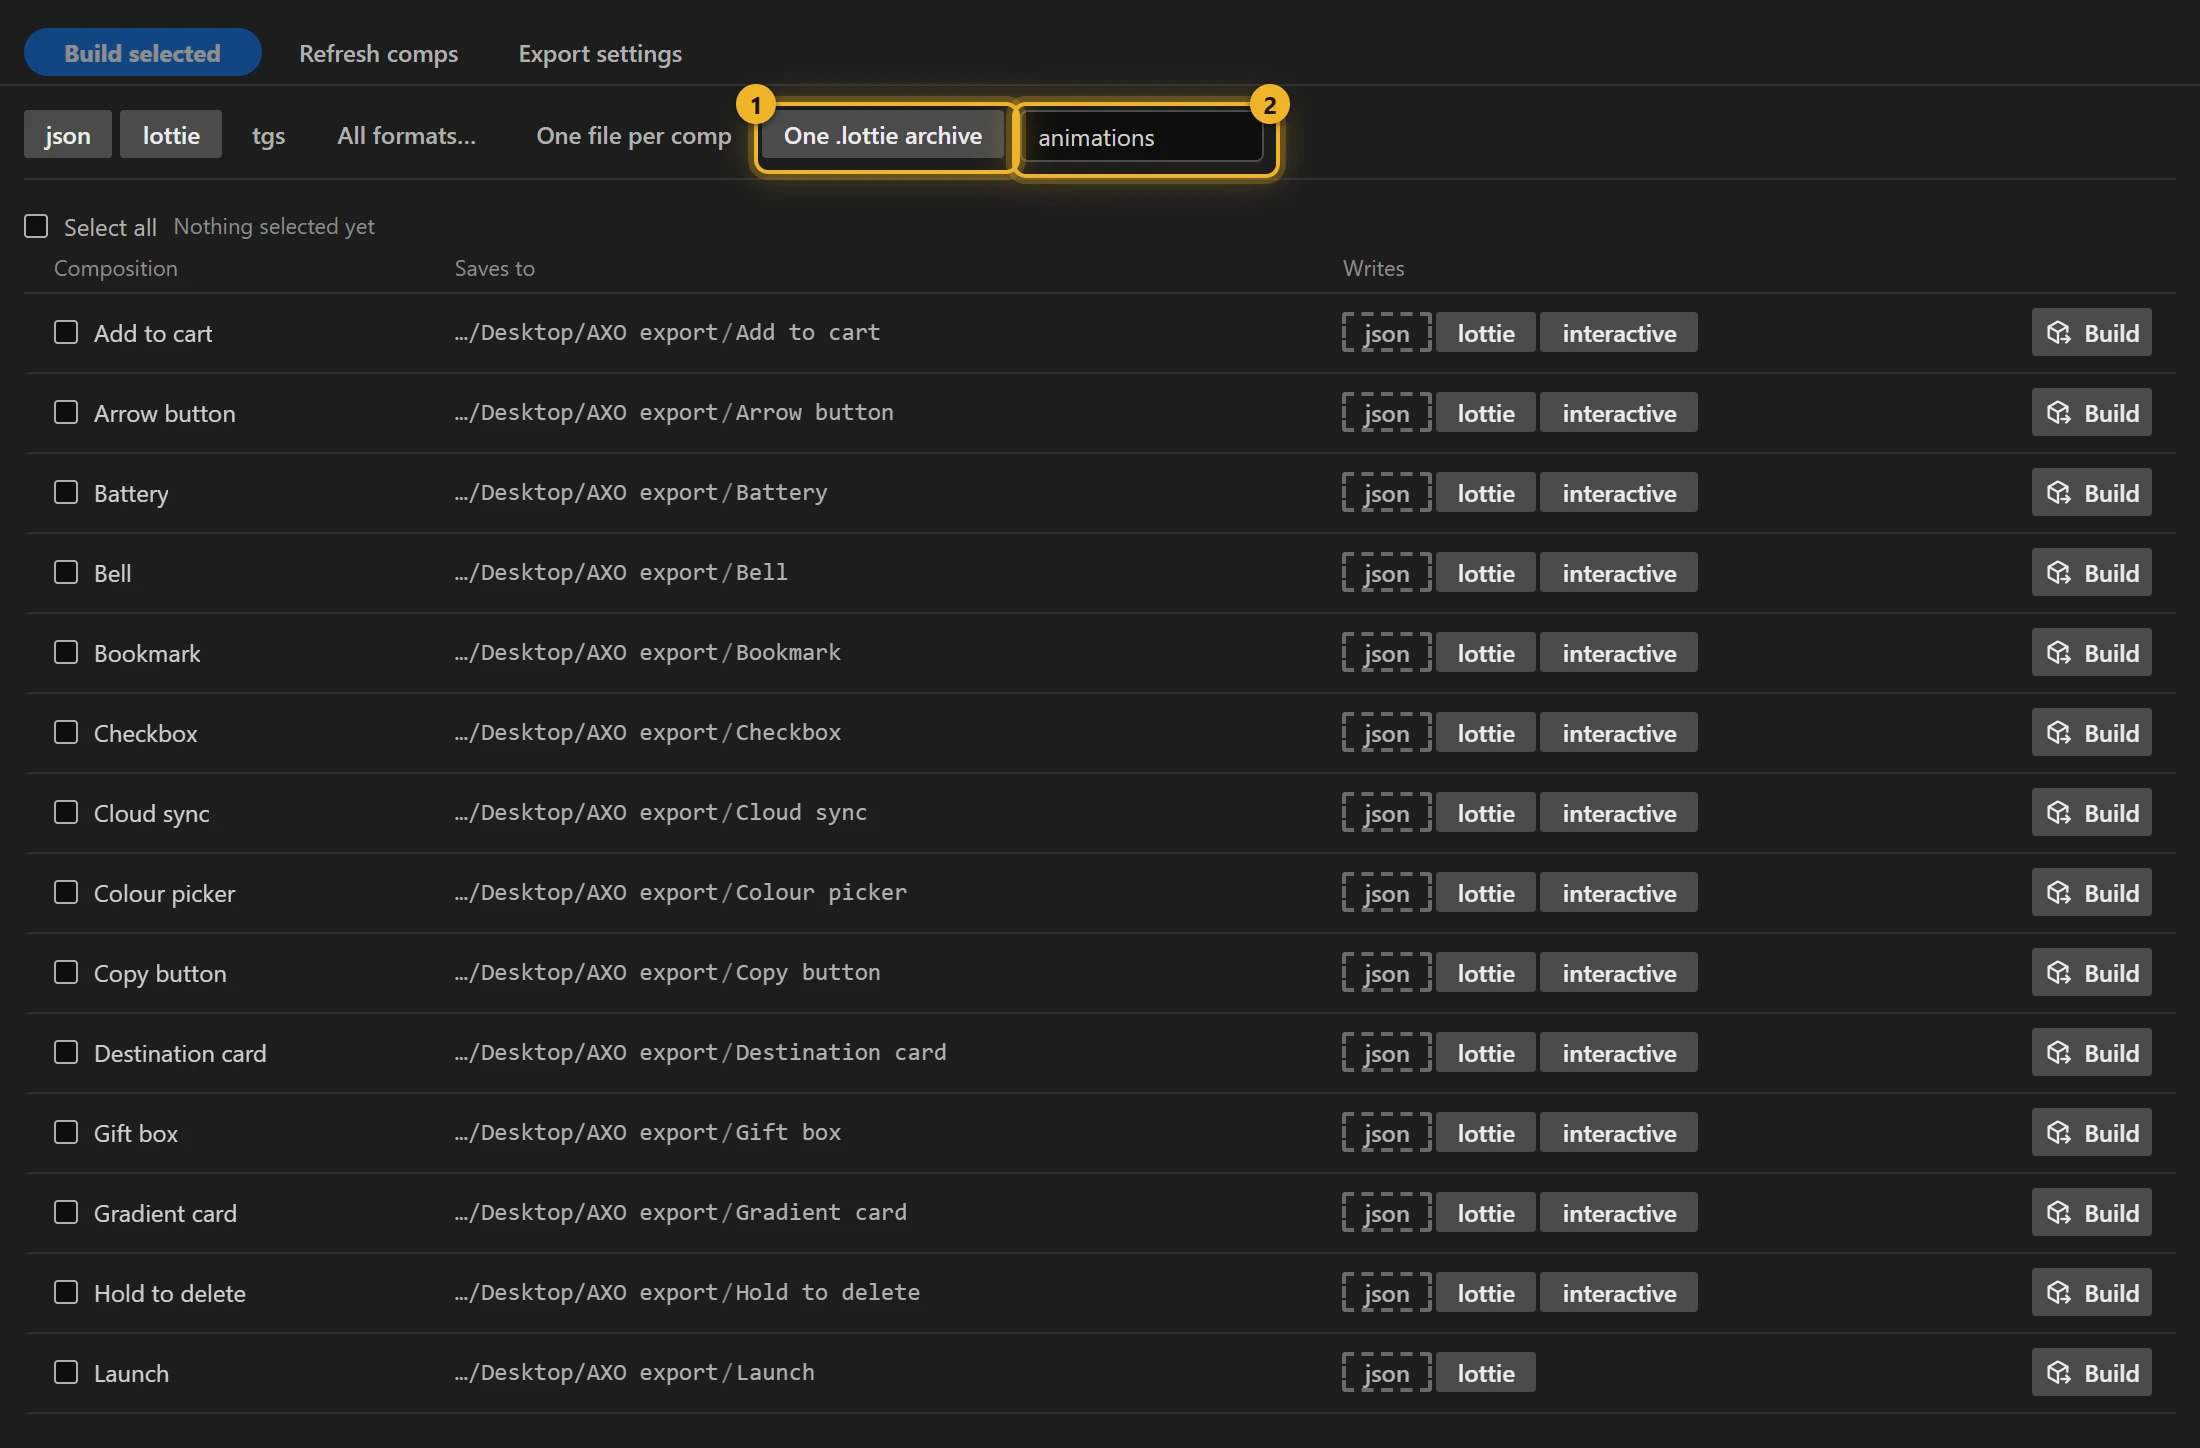Select the Gradient card checkbox
2200x1448 pixels.
coord(66,1212)
